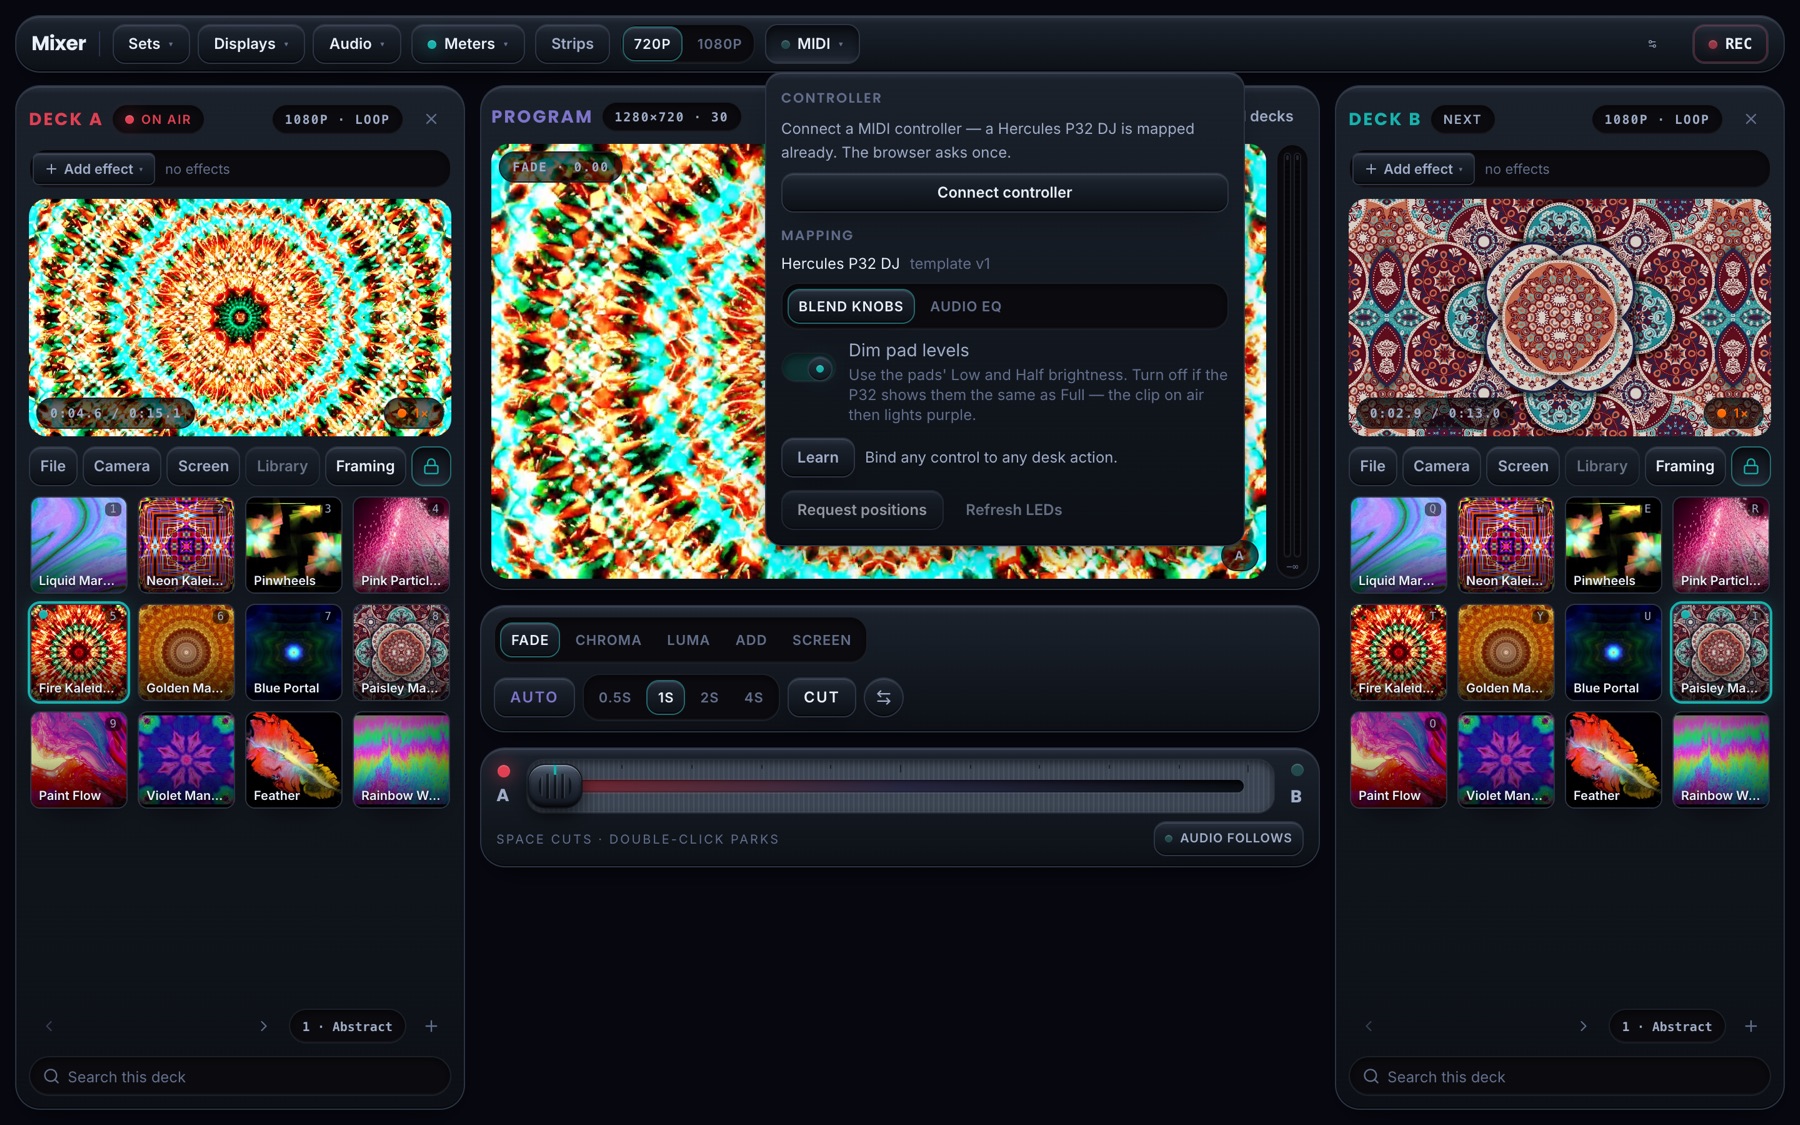Click the swap decks icon beside CUT
This screenshot has height=1125, width=1800.
[x=884, y=697]
